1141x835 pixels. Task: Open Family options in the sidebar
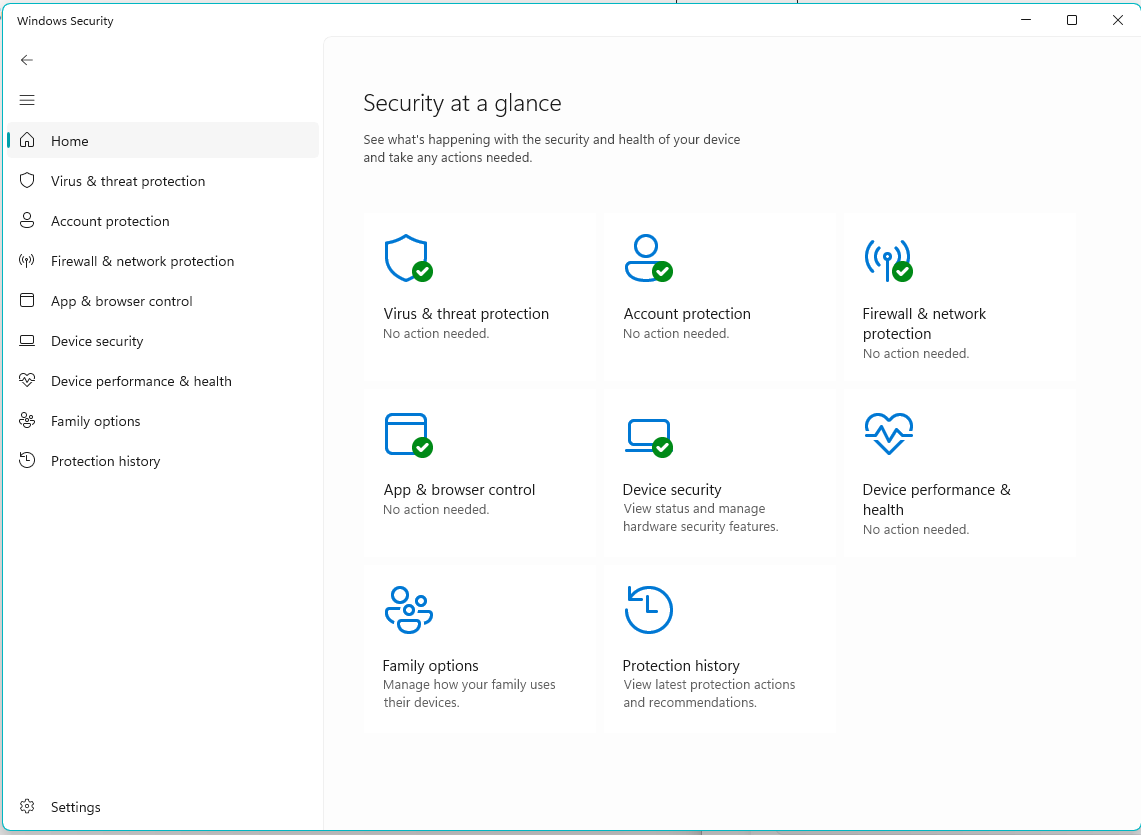(x=163, y=421)
